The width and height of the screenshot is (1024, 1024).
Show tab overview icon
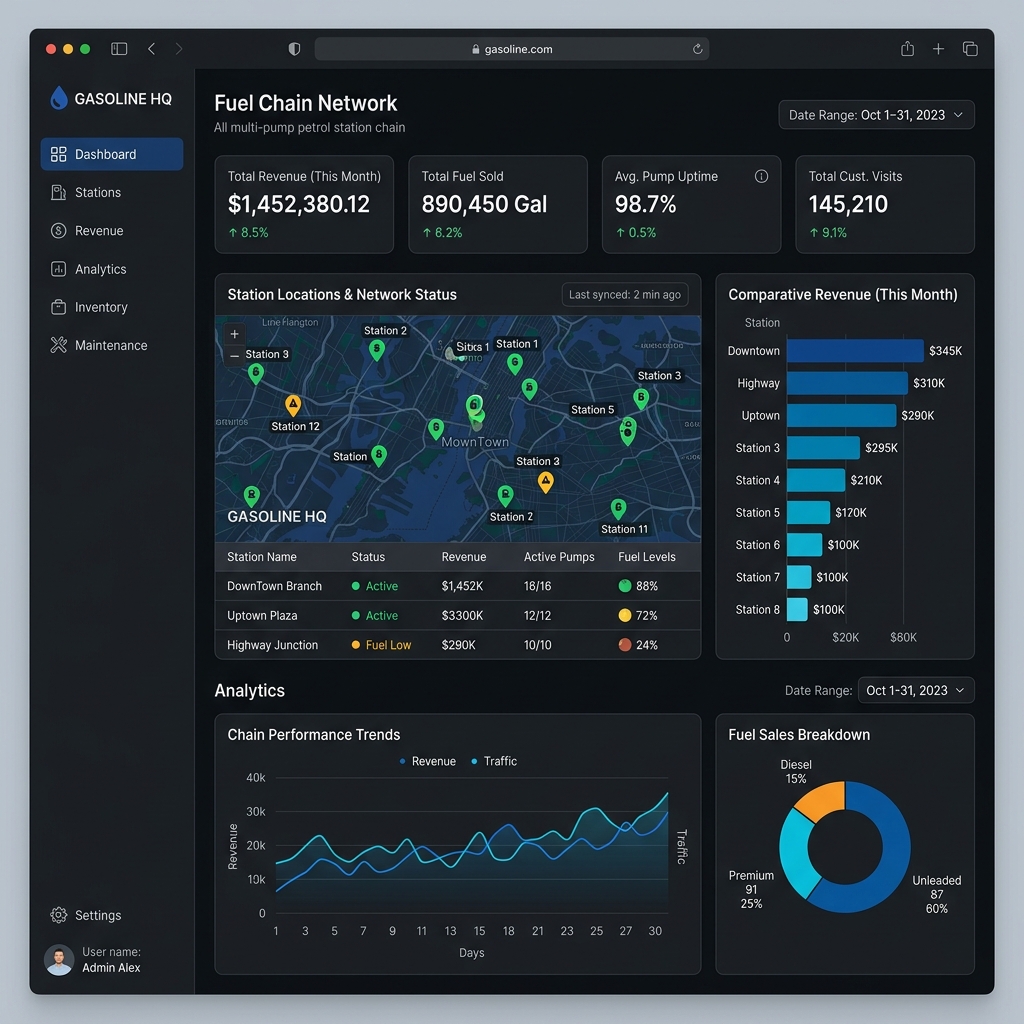tap(970, 49)
